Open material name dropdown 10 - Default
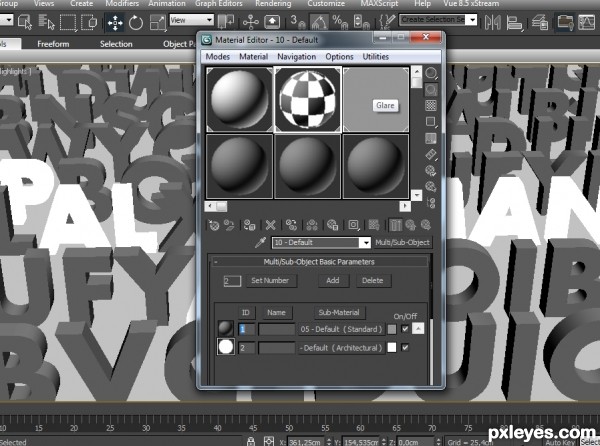 (x=366, y=243)
